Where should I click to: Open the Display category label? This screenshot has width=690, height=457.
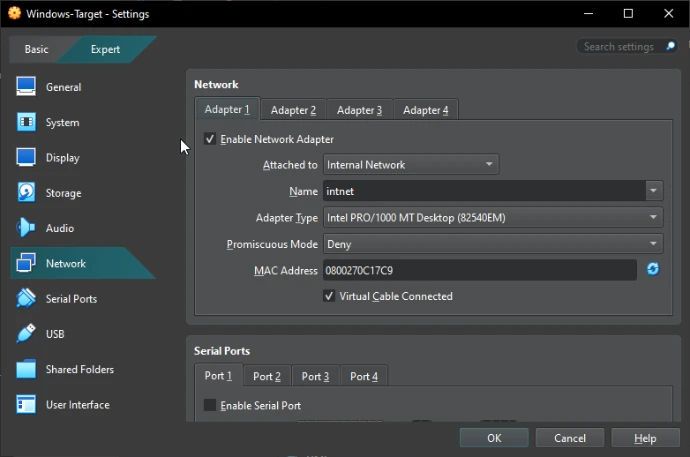tap(62, 157)
